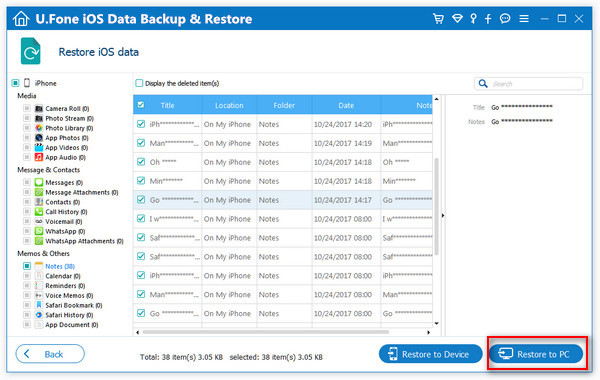Click into the Search field
Screen dimensions: 600x380
coord(529,83)
